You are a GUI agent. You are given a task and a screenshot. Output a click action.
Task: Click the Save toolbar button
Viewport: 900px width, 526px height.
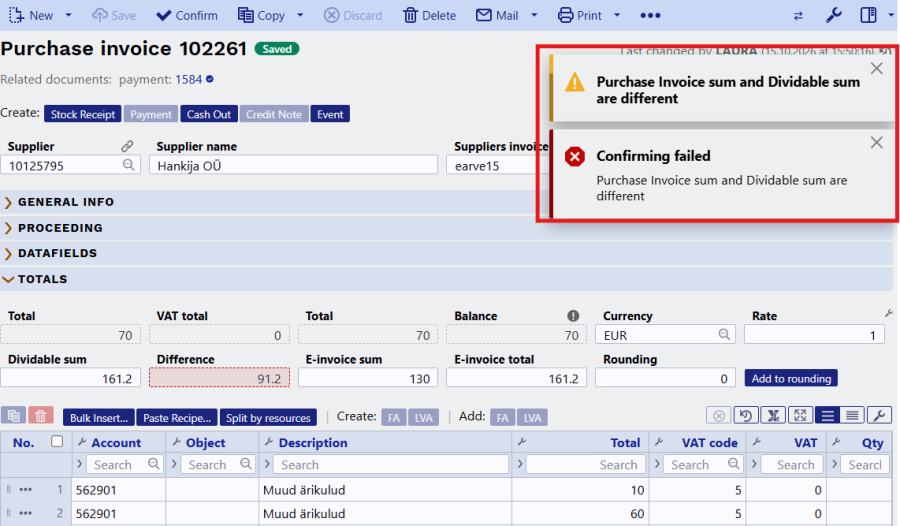(114, 16)
